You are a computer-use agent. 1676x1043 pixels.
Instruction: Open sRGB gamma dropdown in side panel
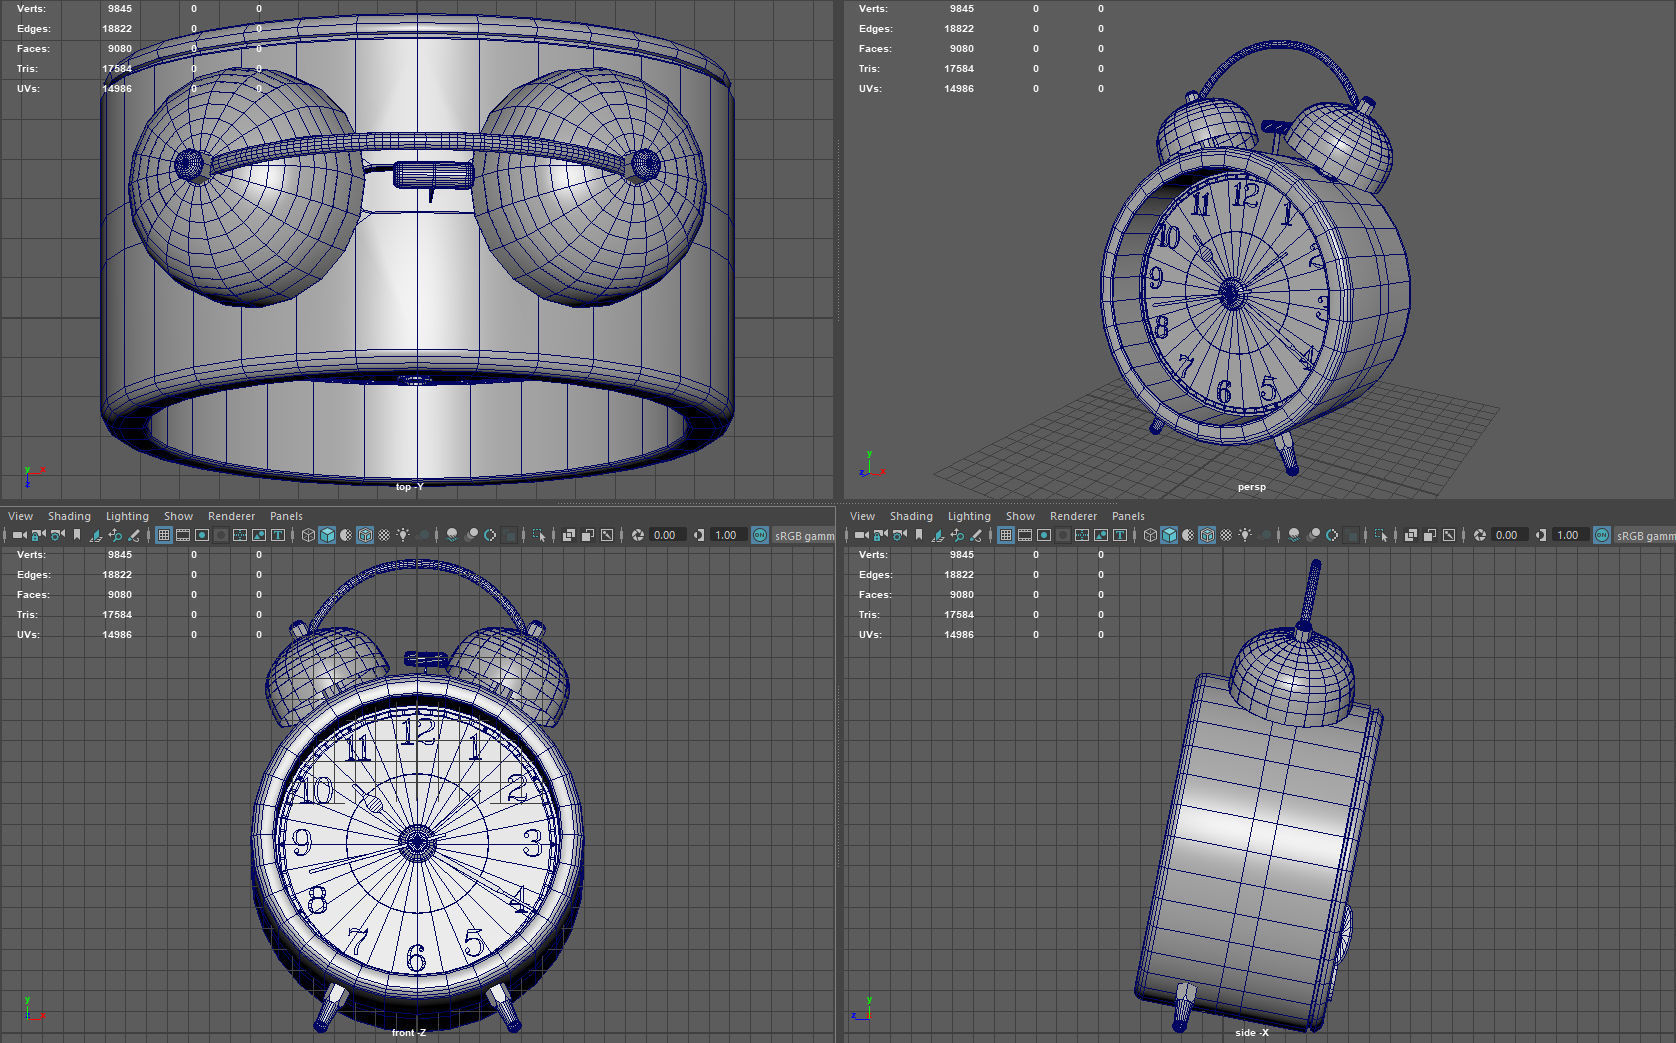pos(1644,535)
